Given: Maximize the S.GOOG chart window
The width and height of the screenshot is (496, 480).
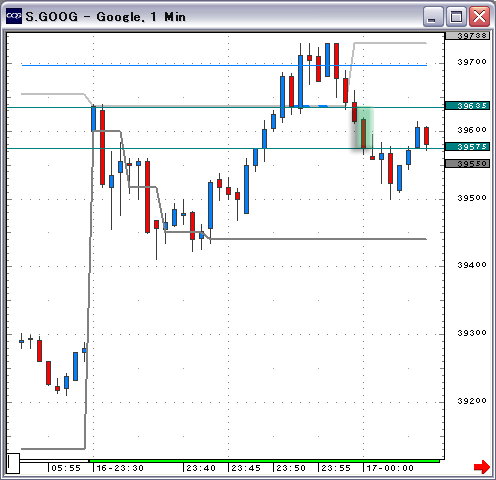Looking at the screenshot, I should click(x=456, y=16).
